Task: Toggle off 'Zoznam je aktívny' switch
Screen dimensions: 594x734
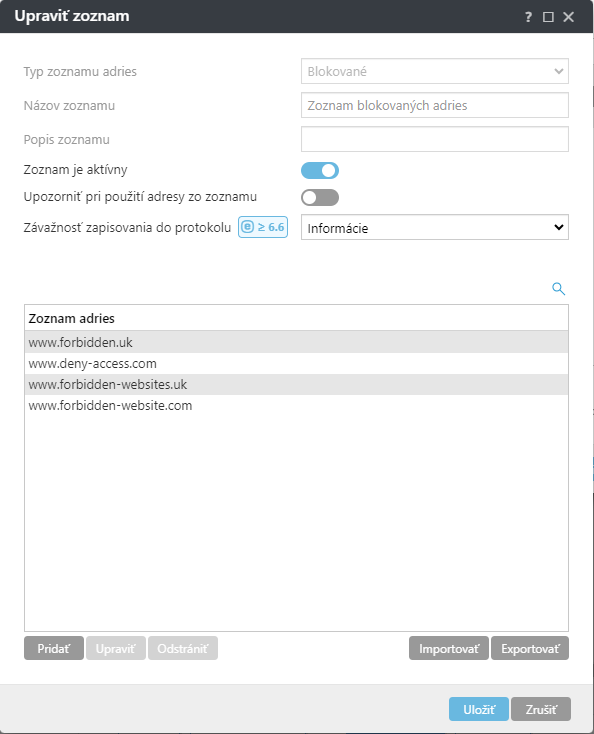Action: pos(320,170)
